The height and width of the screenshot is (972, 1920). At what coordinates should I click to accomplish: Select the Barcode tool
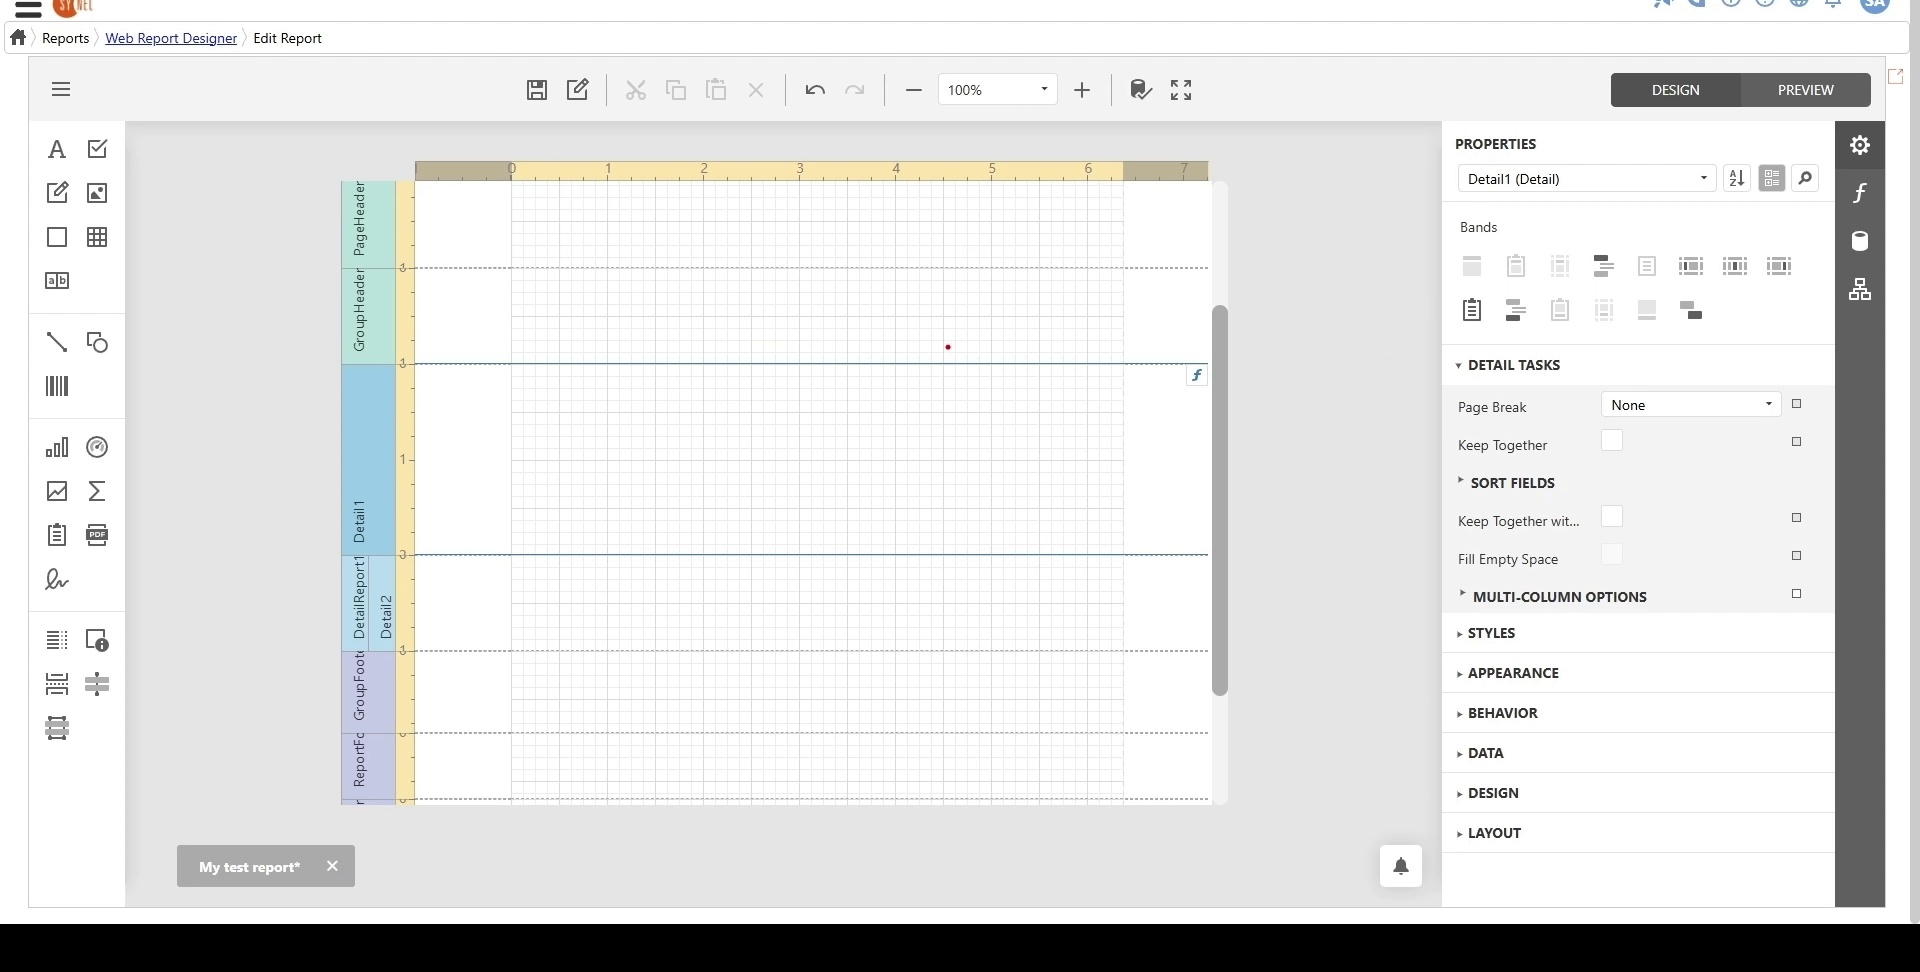(57, 386)
